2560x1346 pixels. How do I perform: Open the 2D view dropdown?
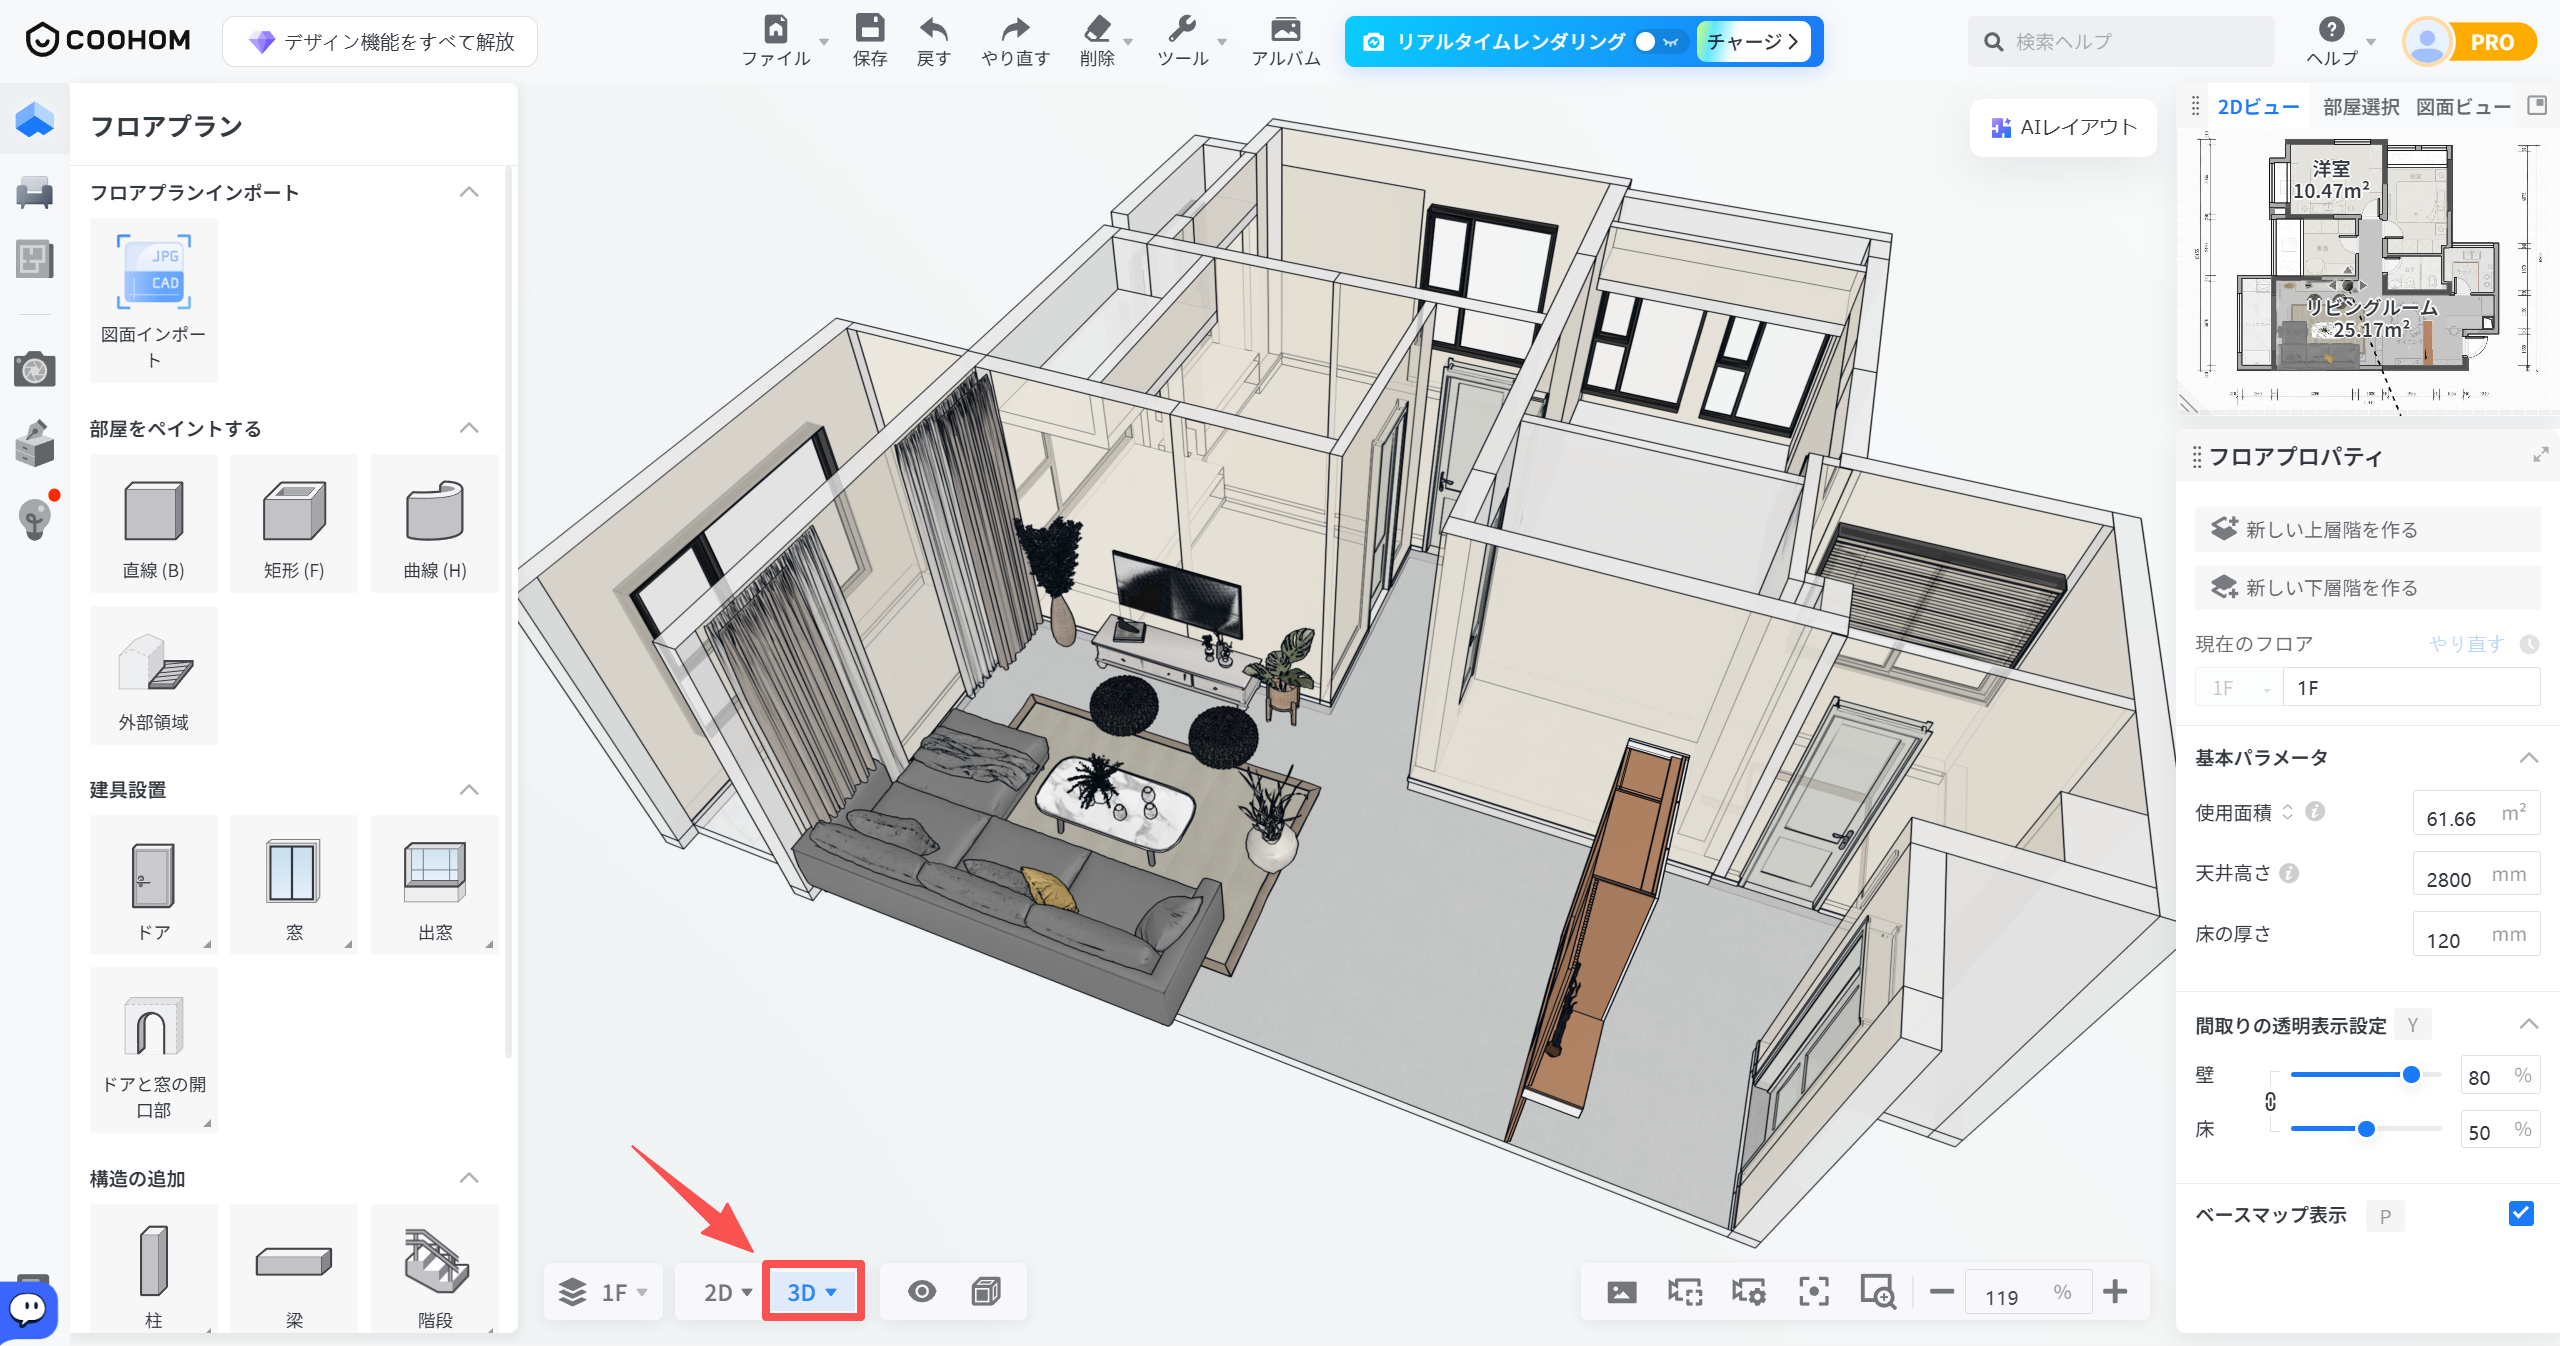[x=727, y=1292]
